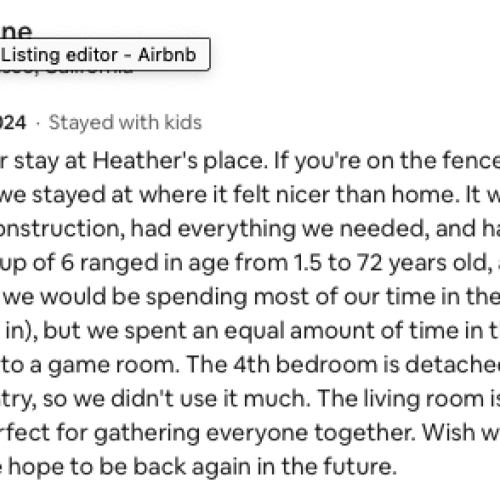Click the partially visible reviewer name heading
Viewport: 500px width, 500px height.
[16, 31]
